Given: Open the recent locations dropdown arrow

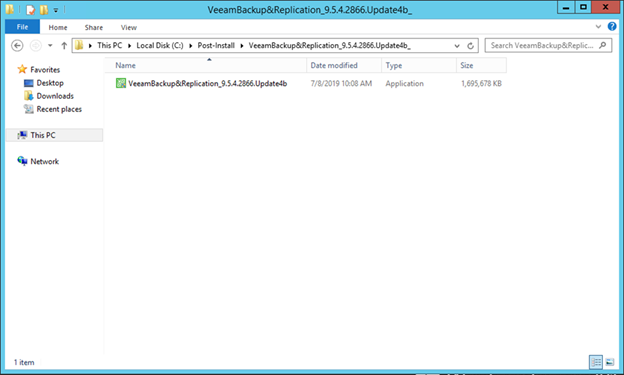Looking at the screenshot, I should pyautogui.click(x=50, y=46).
